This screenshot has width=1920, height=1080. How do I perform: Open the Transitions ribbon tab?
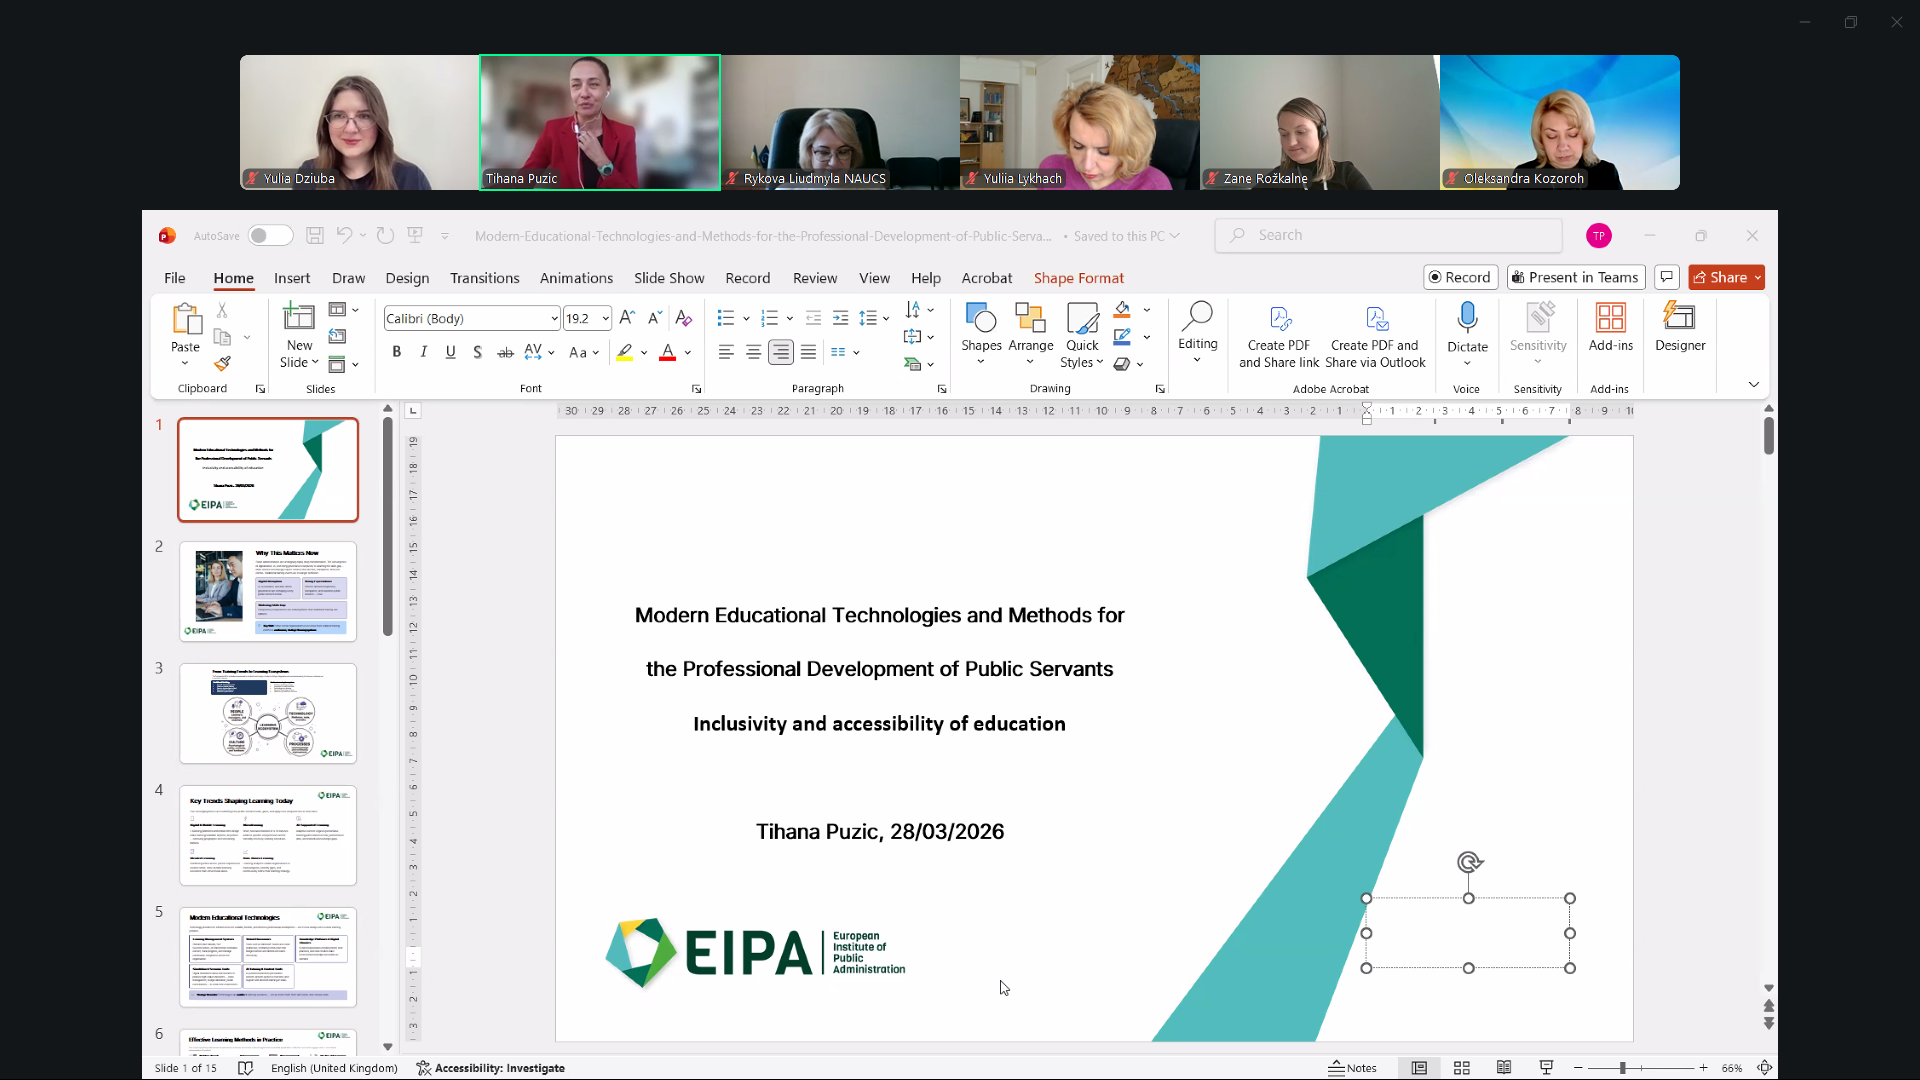(x=484, y=278)
